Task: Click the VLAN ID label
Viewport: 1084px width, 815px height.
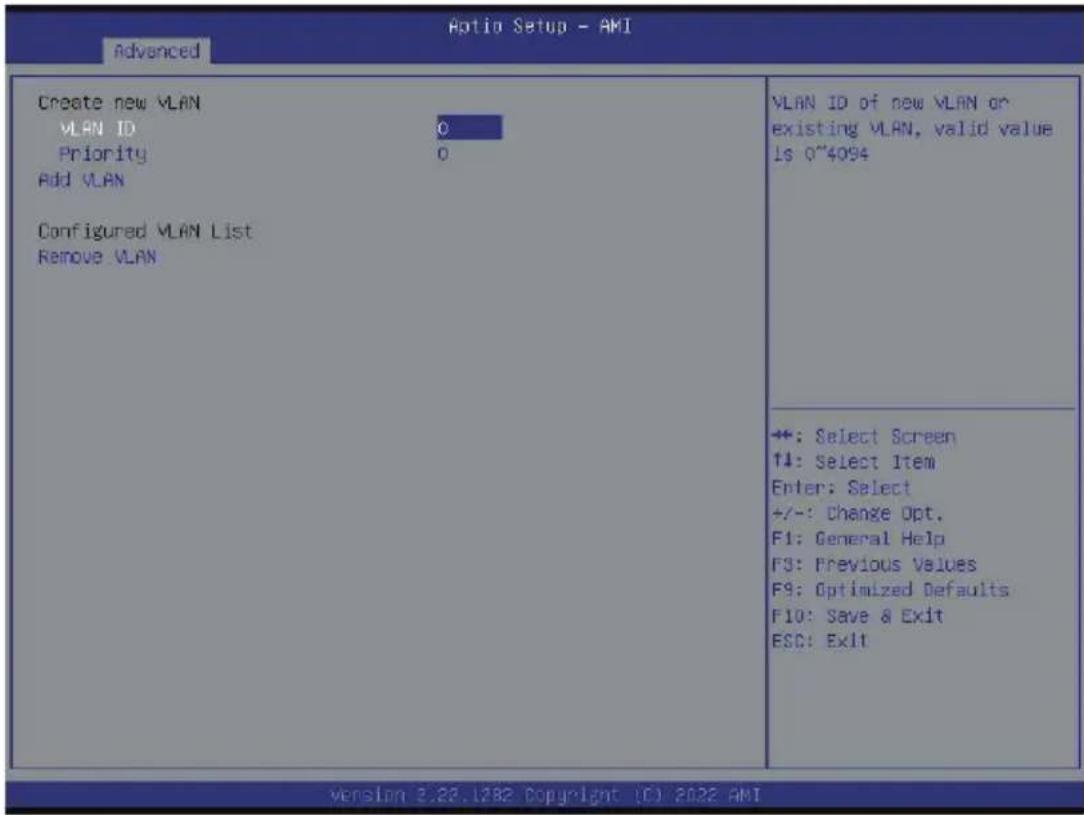Action: tap(97, 129)
